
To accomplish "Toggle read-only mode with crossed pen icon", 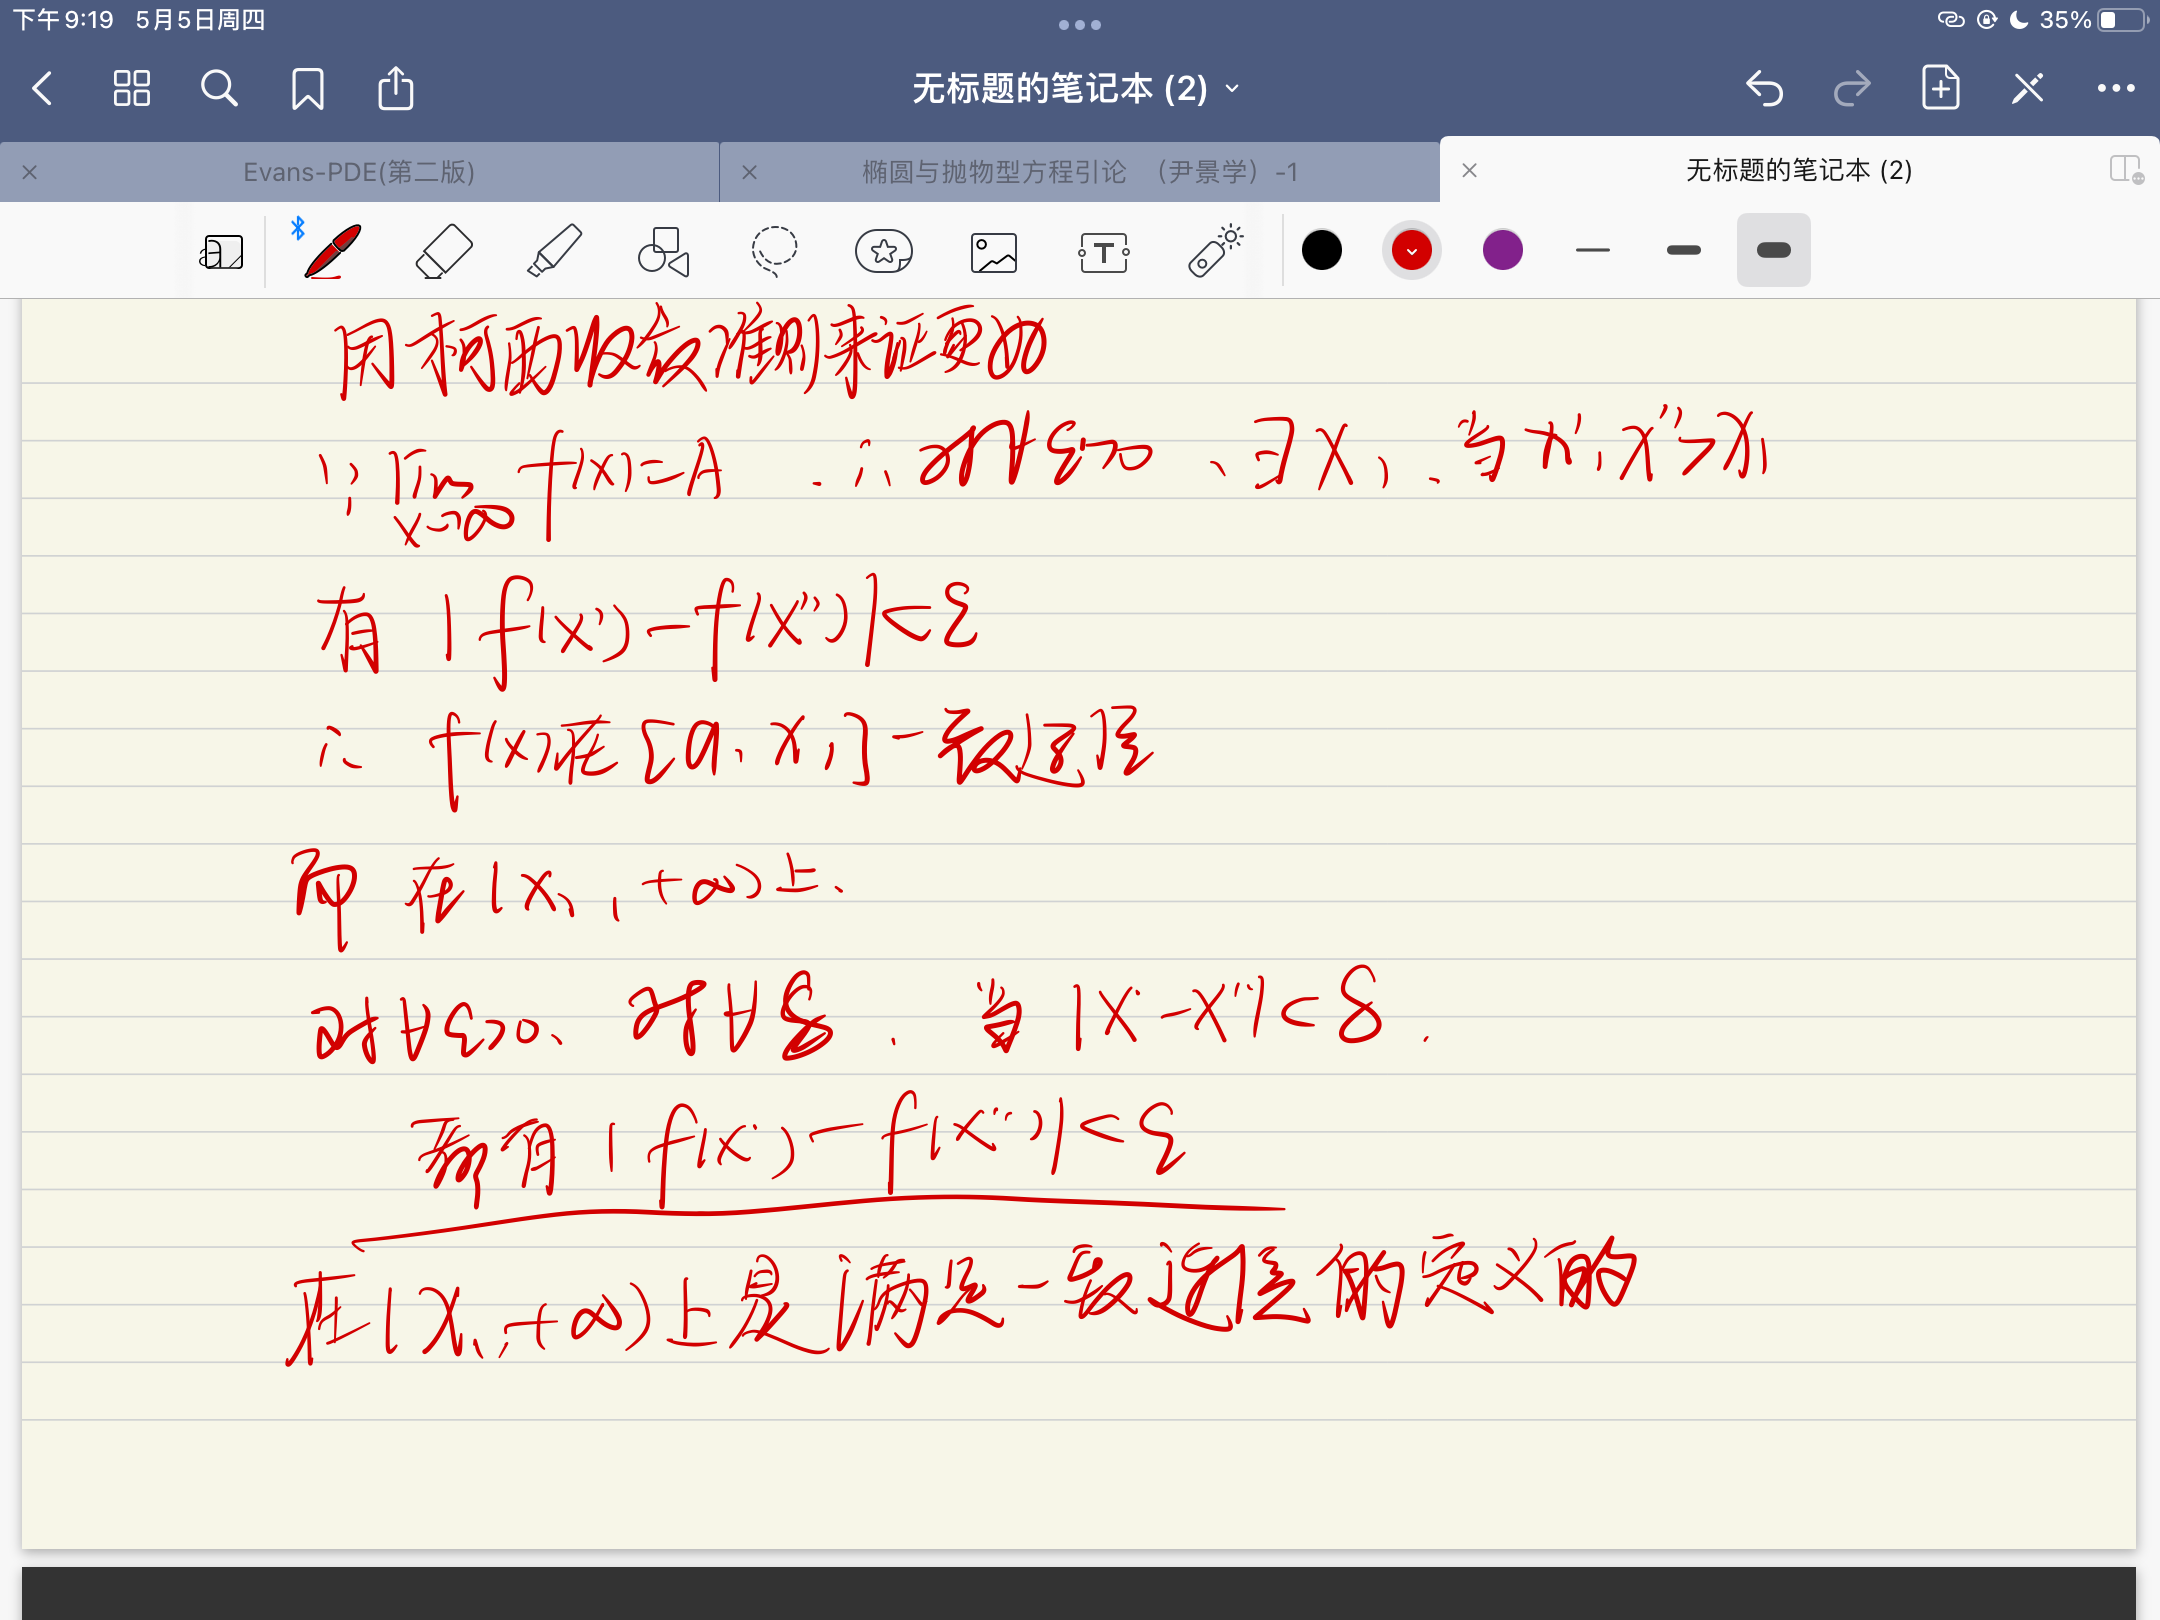I will click(x=2028, y=89).
